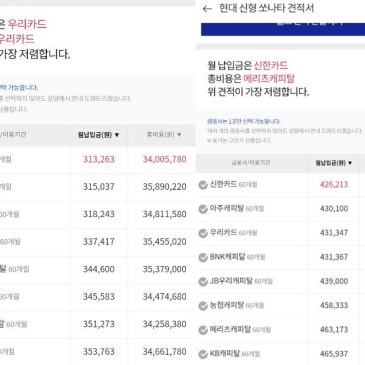This screenshot has width=365, height=365.
Task: Sort left table by 월납입금(원)
Action: click(x=98, y=135)
